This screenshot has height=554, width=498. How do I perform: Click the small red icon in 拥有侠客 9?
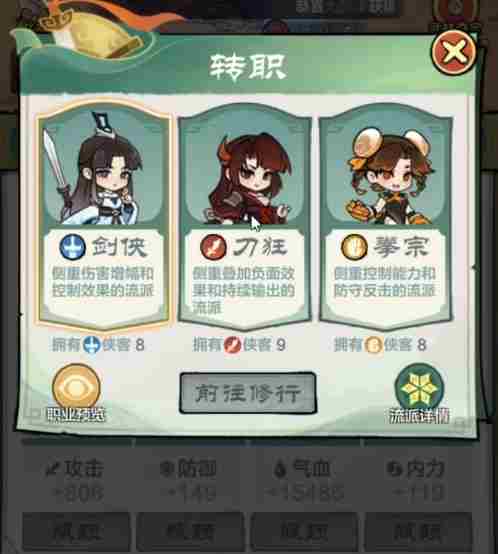(x=232, y=345)
